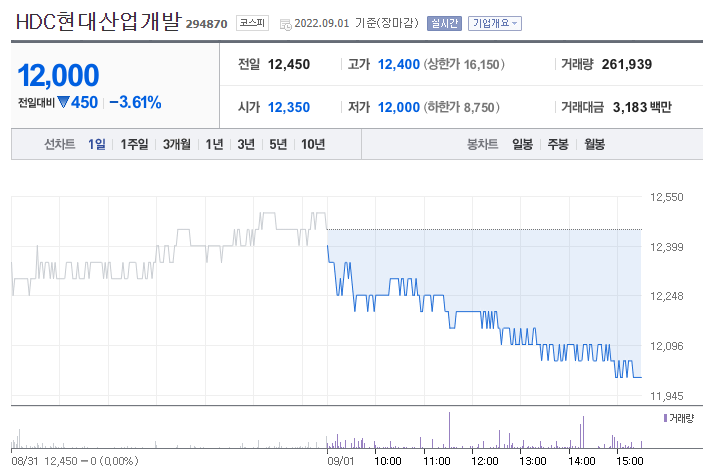Click the 코스피 market badge
The image size is (703, 475).
click(252, 23)
